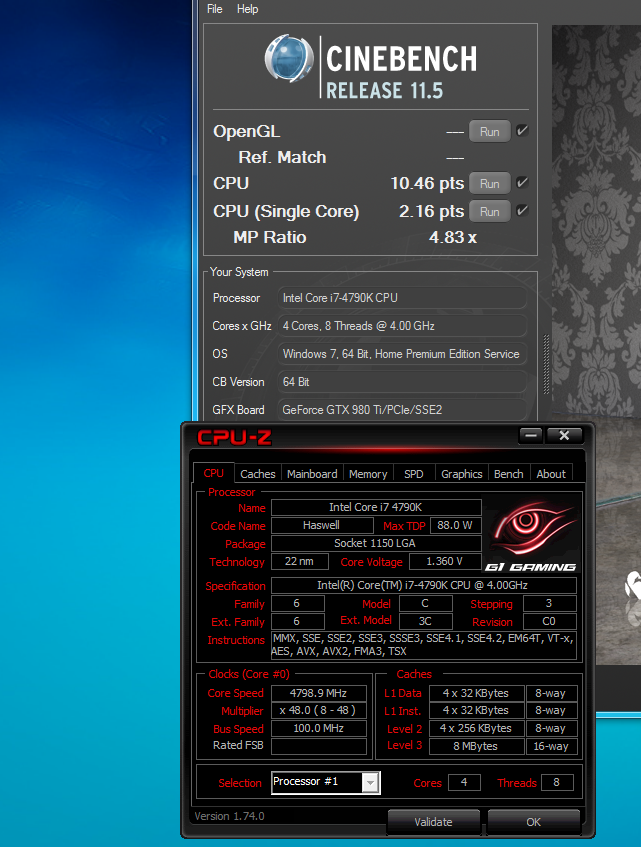The image size is (641, 847).
Task: Run the CPU Single Core benchmark
Action: [489, 211]
